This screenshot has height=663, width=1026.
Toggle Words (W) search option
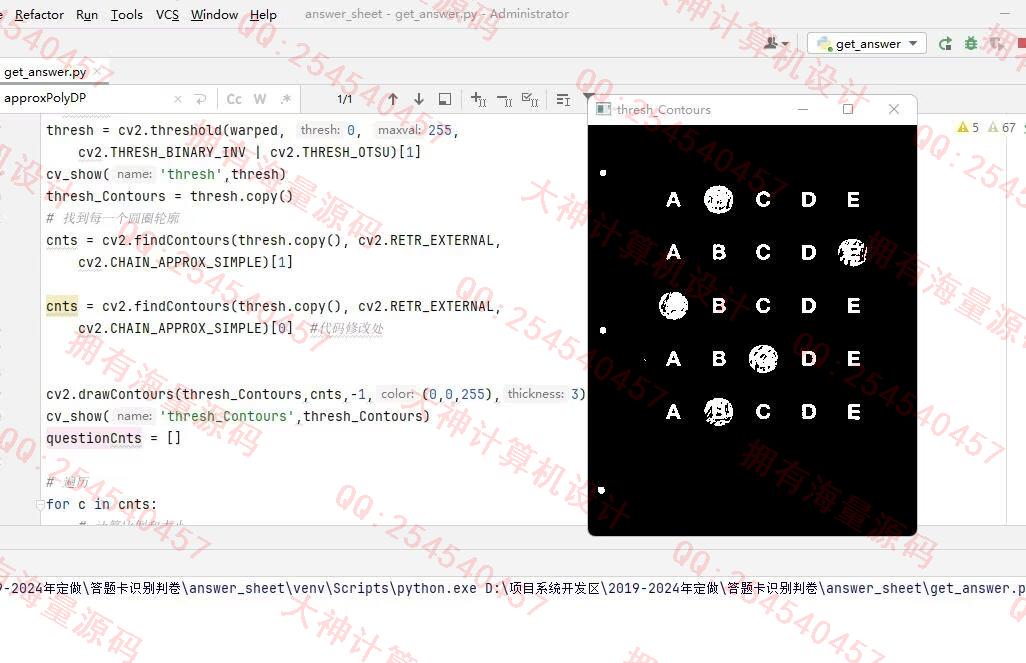[260, 99]
